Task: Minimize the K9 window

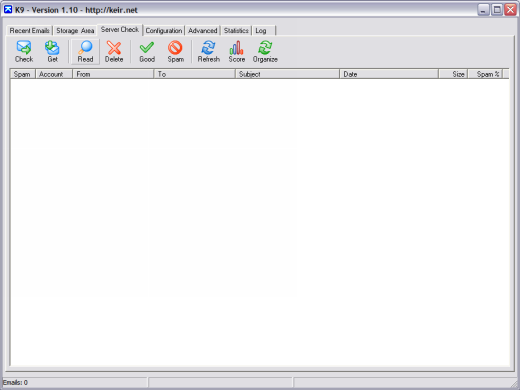Action: 483,10
